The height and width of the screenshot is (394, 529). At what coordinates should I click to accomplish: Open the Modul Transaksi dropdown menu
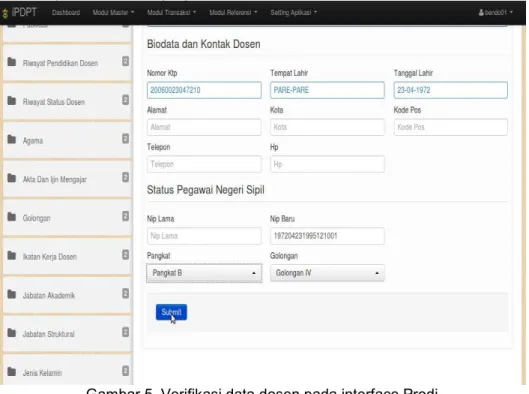point(171,12)
